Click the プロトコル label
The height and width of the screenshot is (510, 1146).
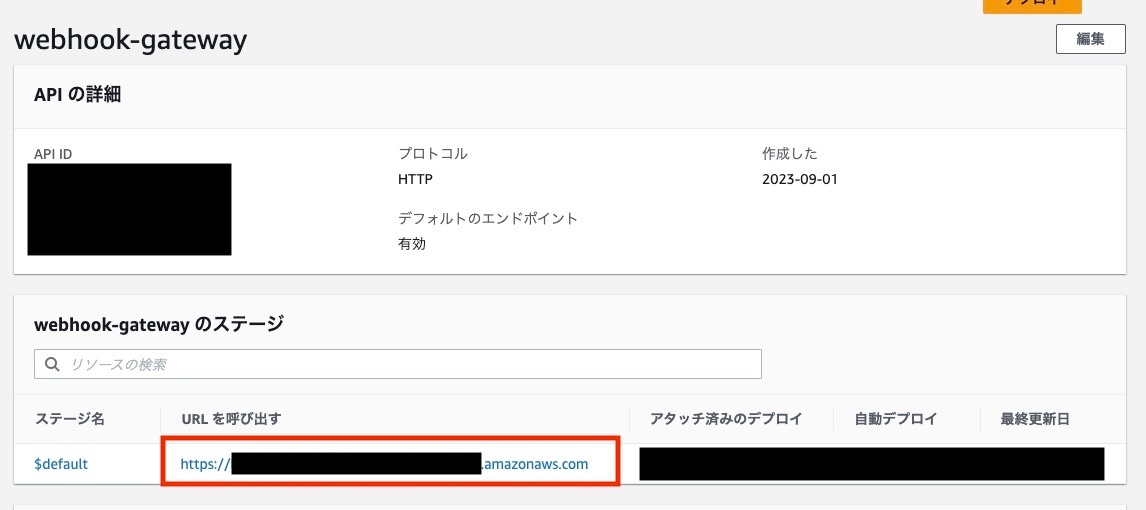(433, 154)
